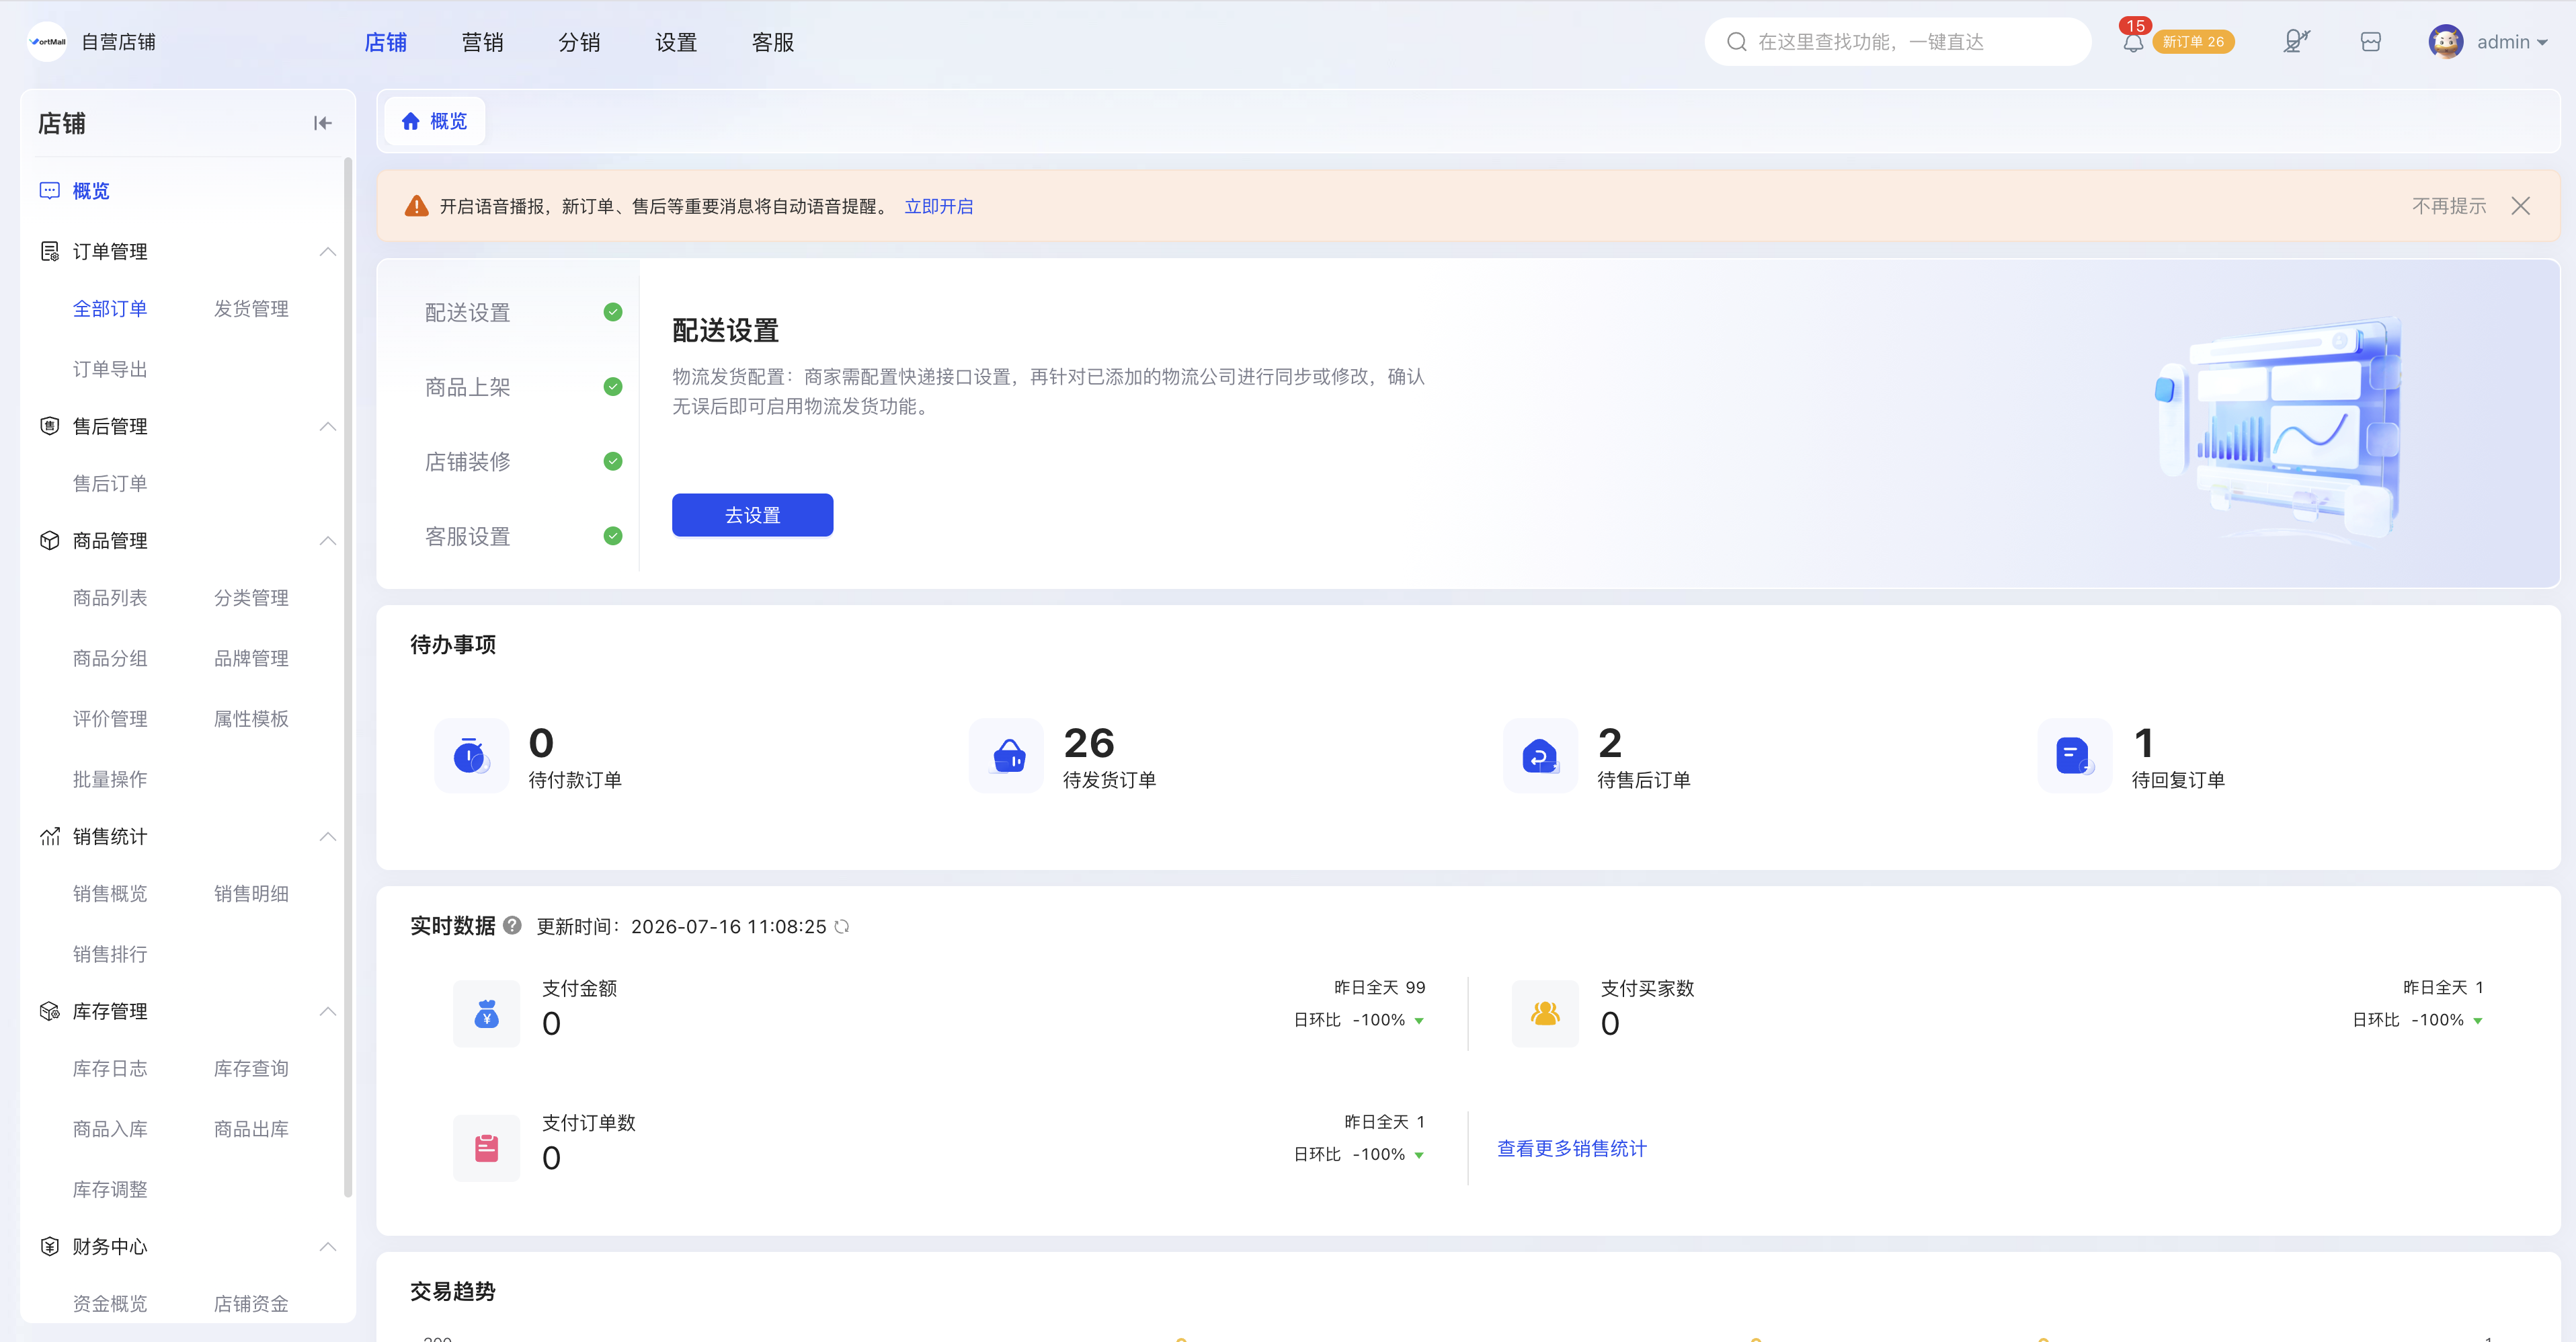The height and width of the screenshot is (1342, 2576).
Task: Open 订单导出 in sidebar
Action: 110,369
